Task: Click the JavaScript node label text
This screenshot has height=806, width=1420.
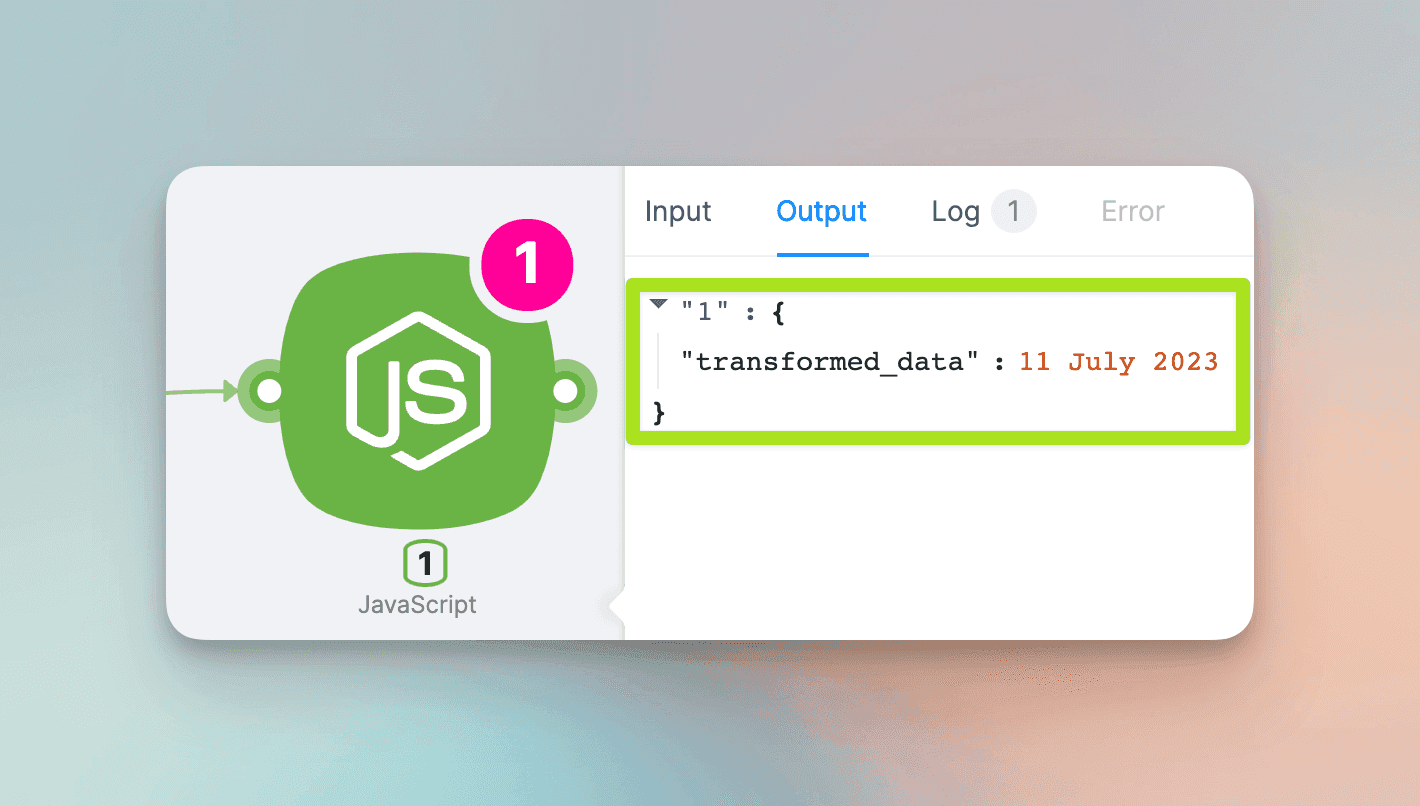Action: [417, 605]
